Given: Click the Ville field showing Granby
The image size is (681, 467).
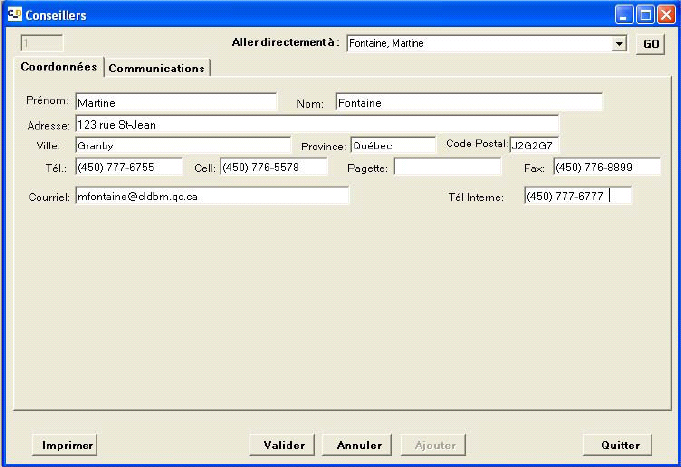Looking at the screenshot, I should (182, 145).
